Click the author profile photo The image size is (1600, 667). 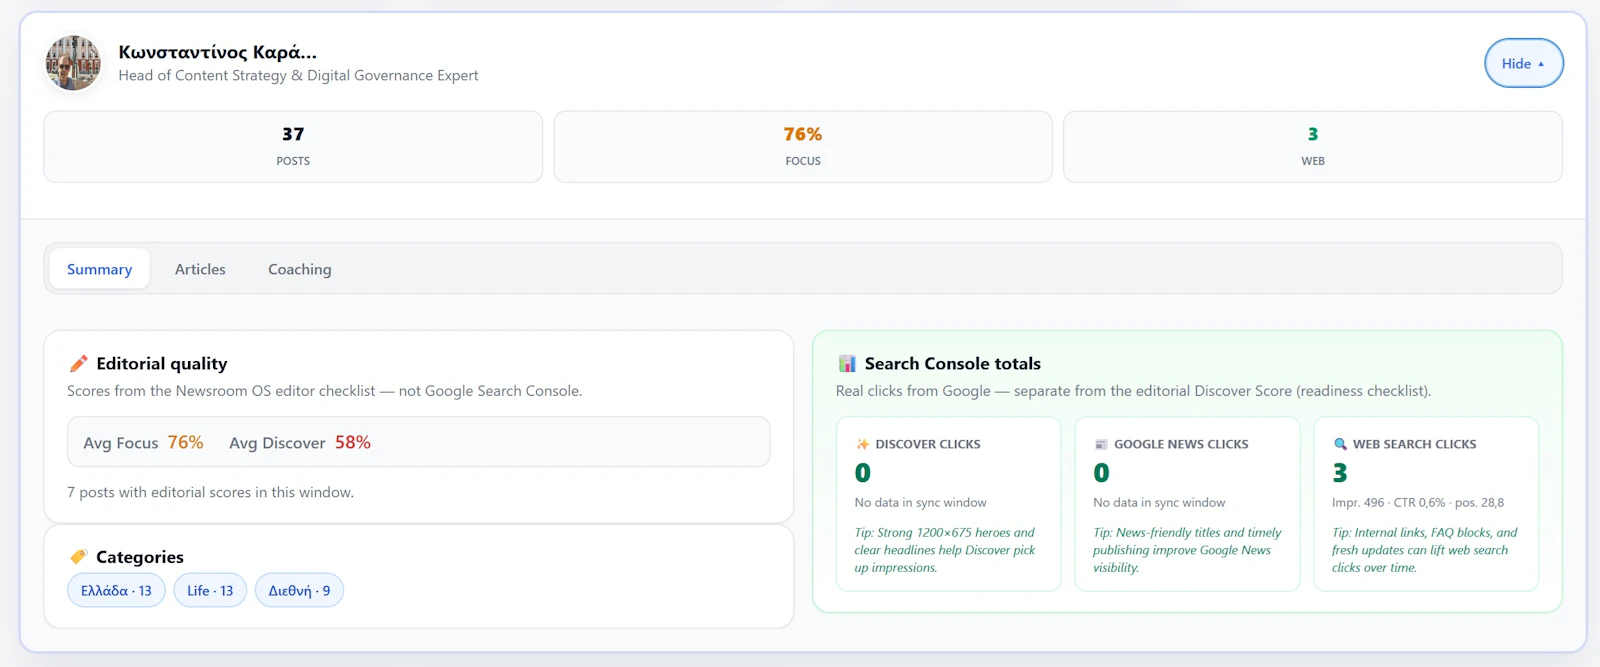(x=73, y=63)
